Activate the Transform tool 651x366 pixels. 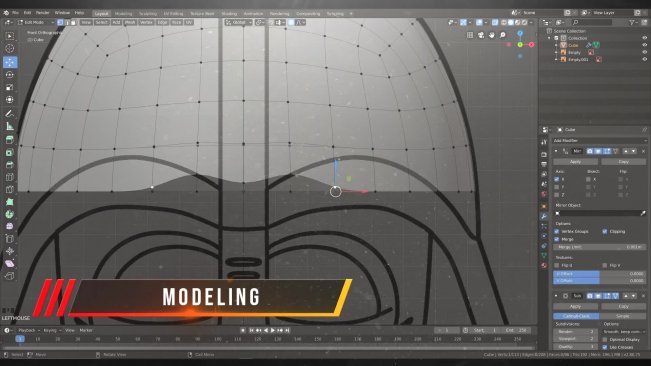click(10, 100)
